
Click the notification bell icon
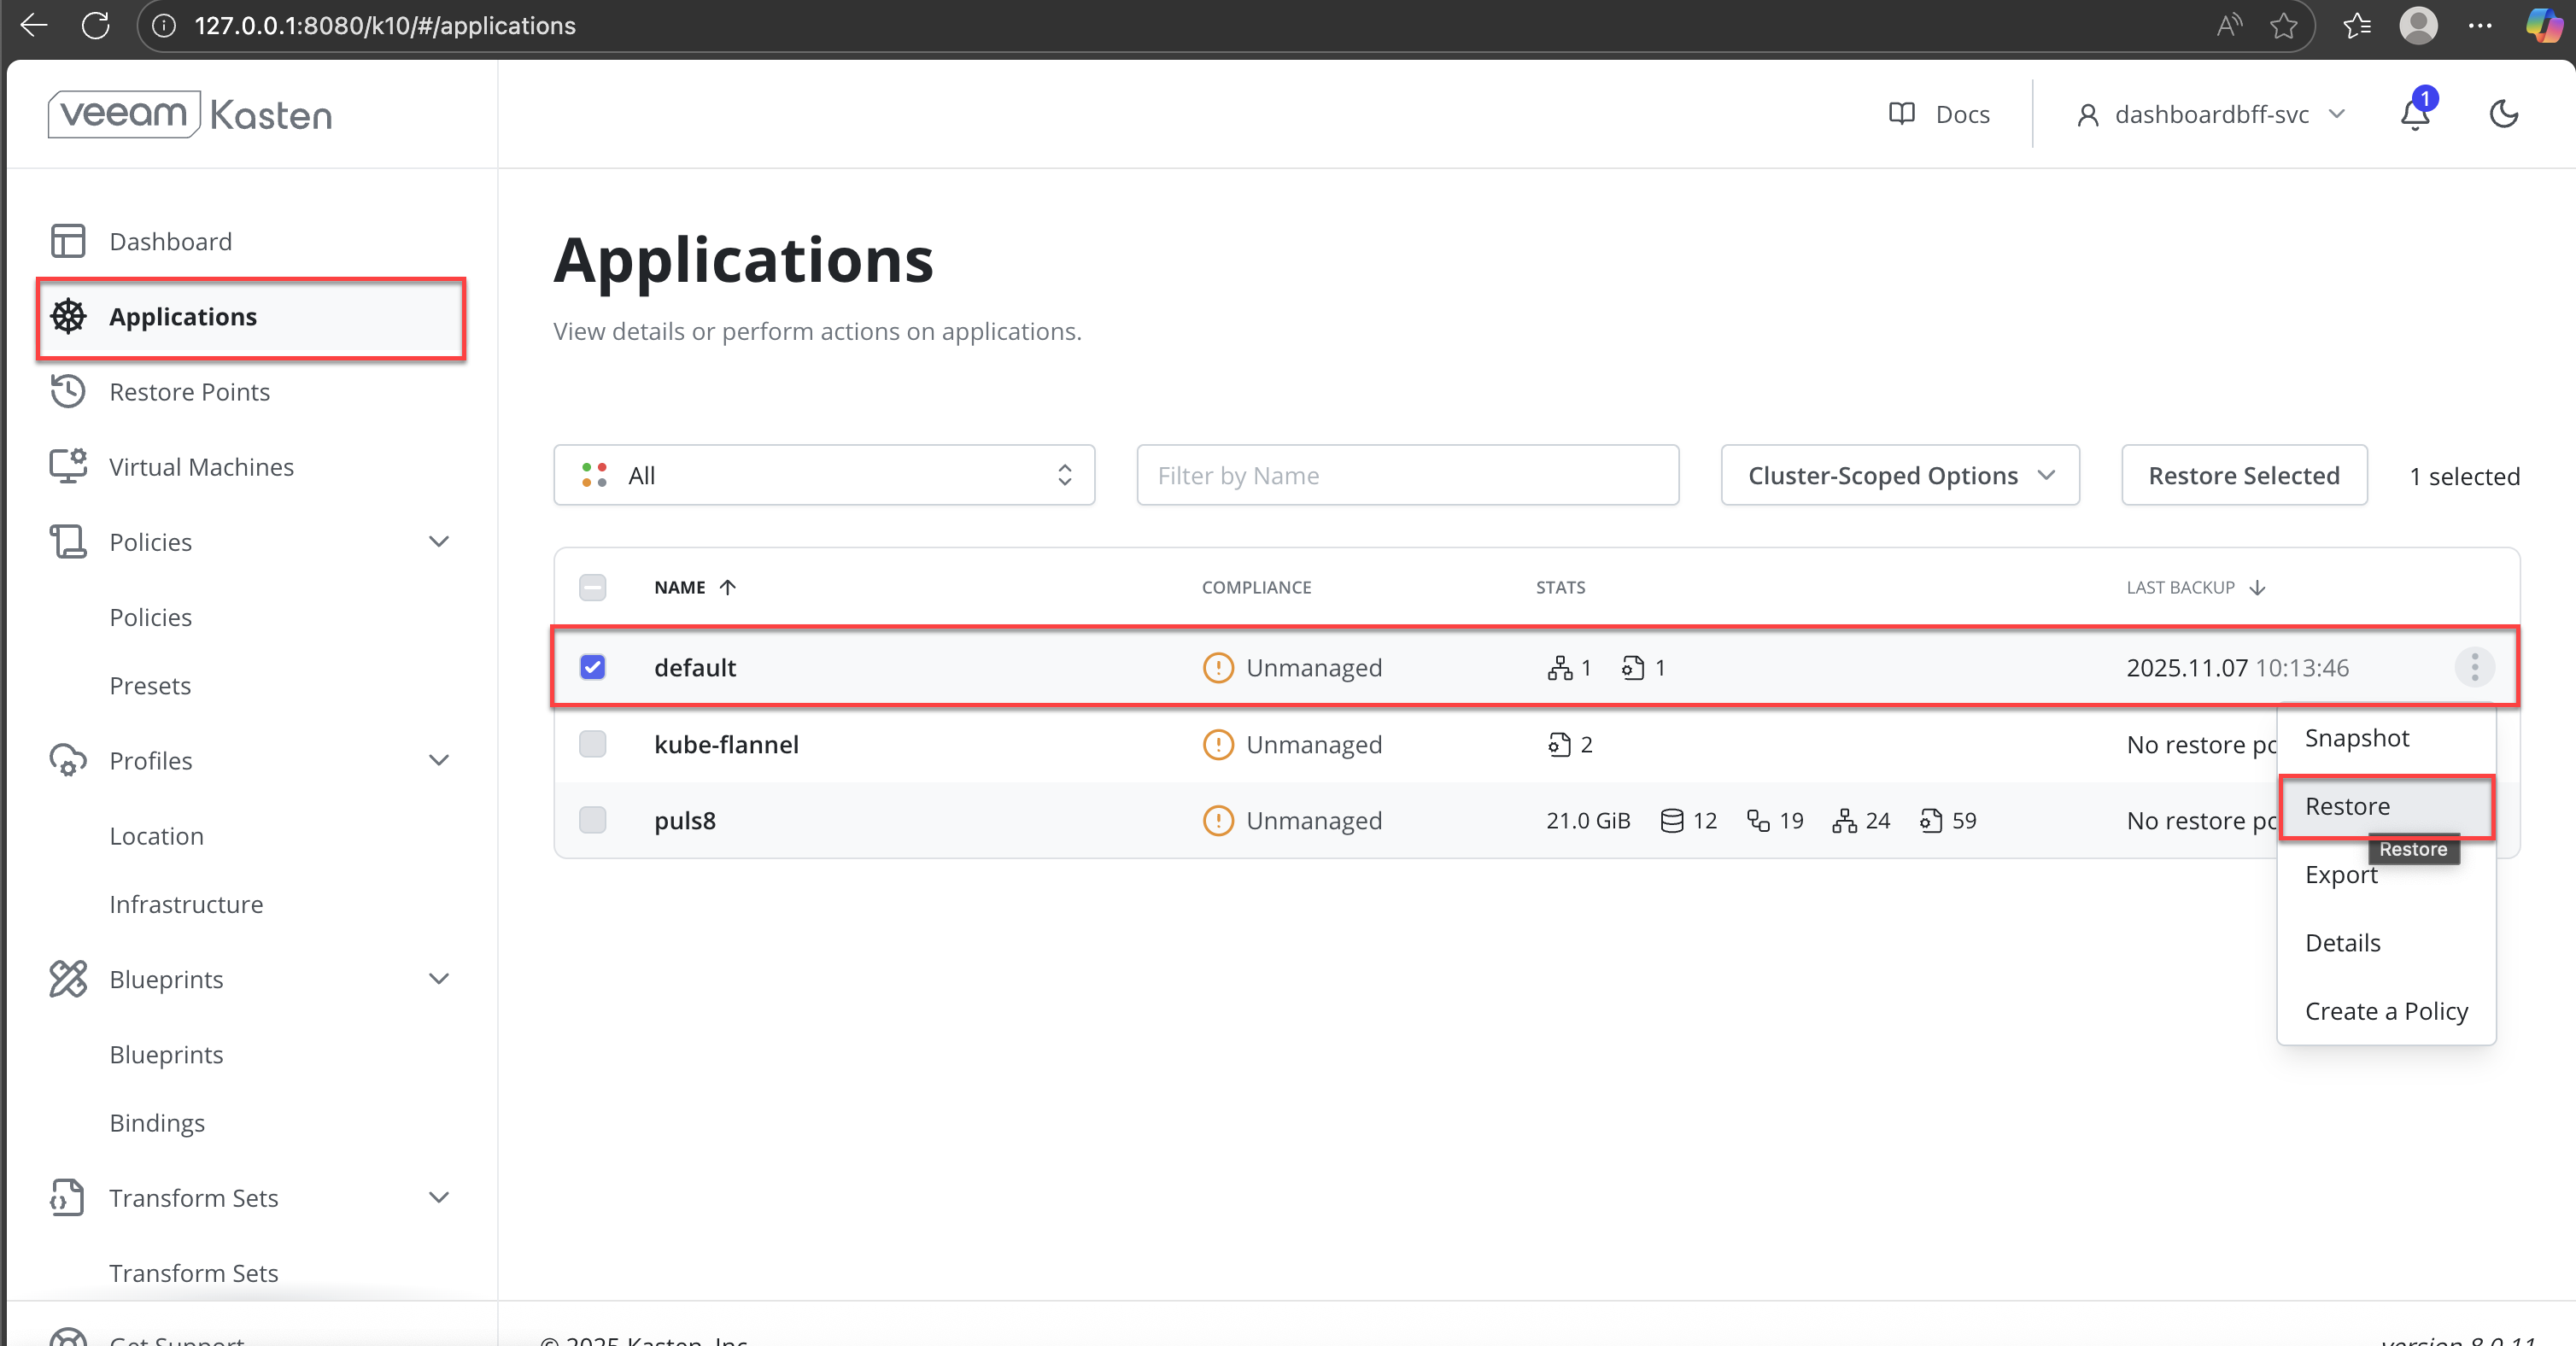[2415, 115]
